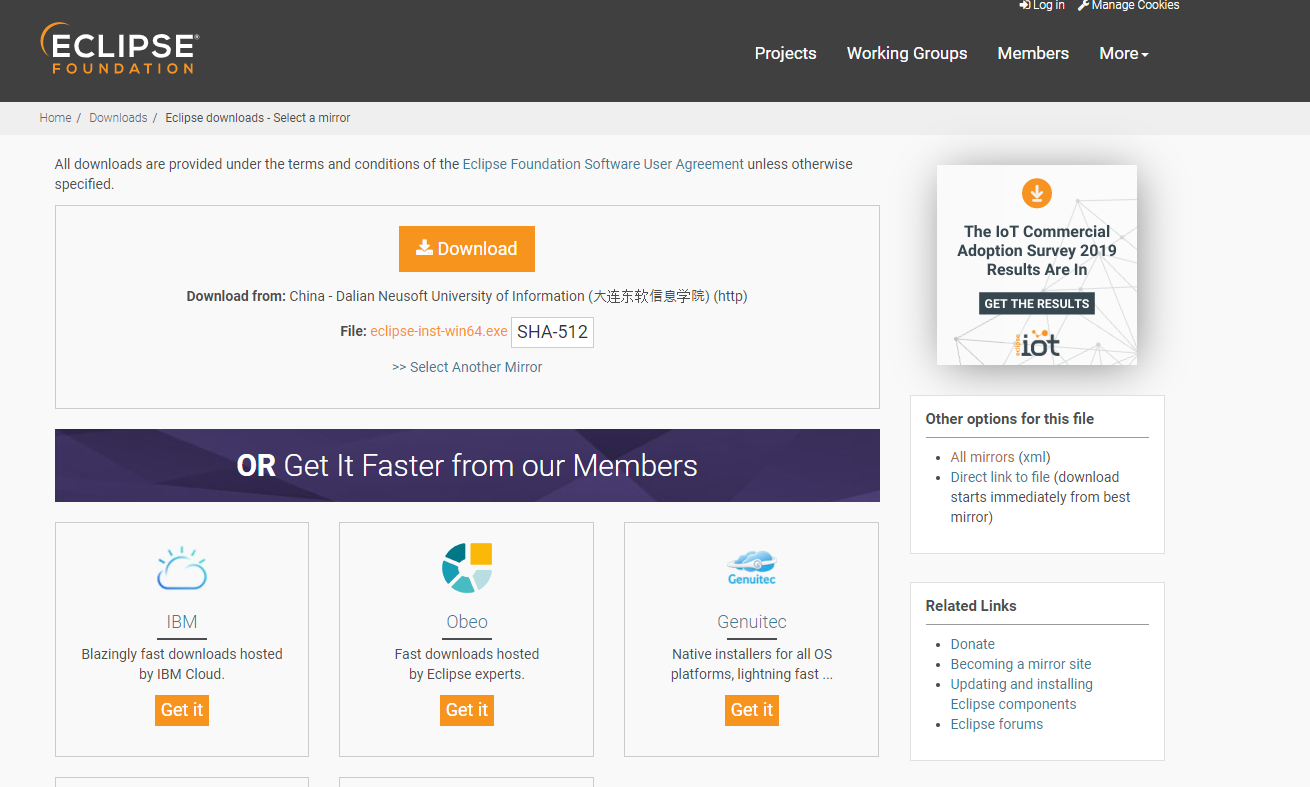Click the orange Download button

(467, 249)
